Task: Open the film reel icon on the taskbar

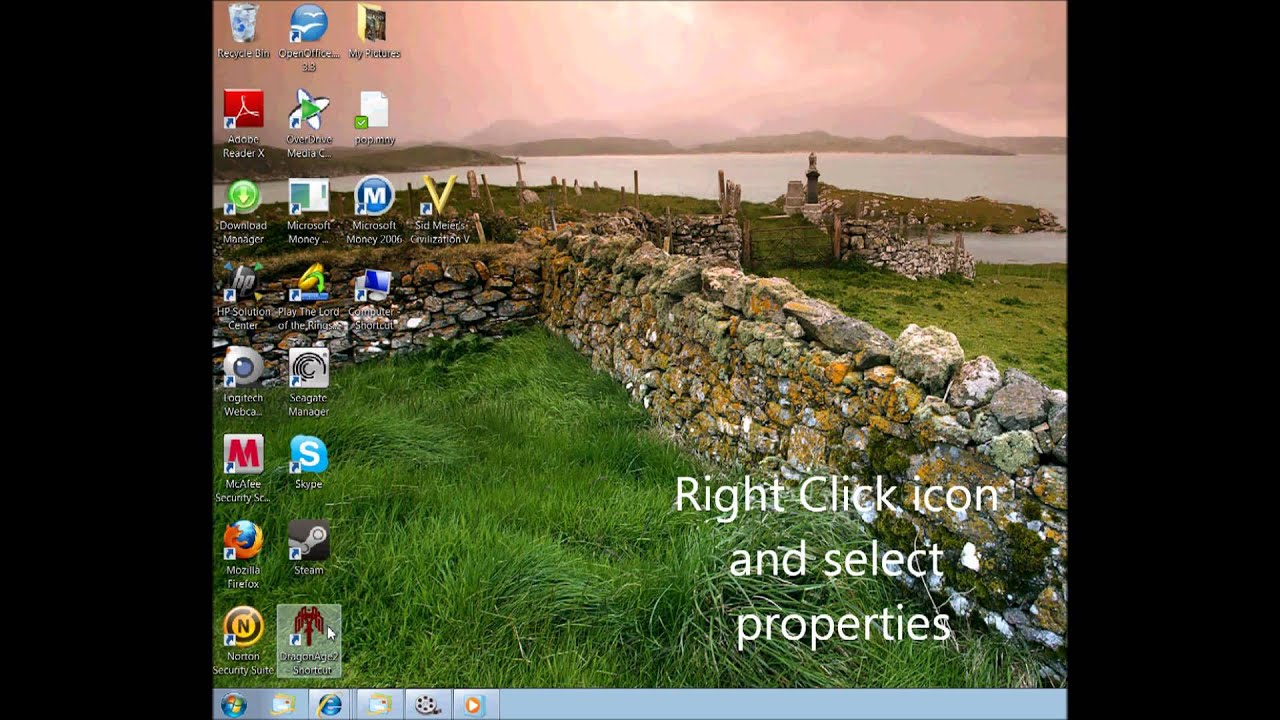Action: tap(428, 705)
